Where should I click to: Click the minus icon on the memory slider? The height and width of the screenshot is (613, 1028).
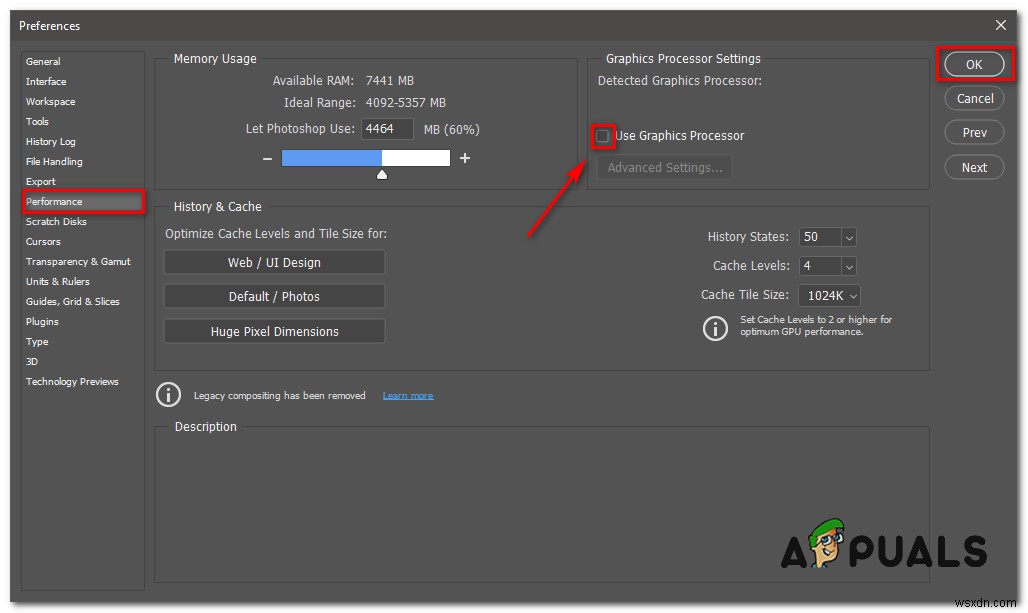[267, 157]
